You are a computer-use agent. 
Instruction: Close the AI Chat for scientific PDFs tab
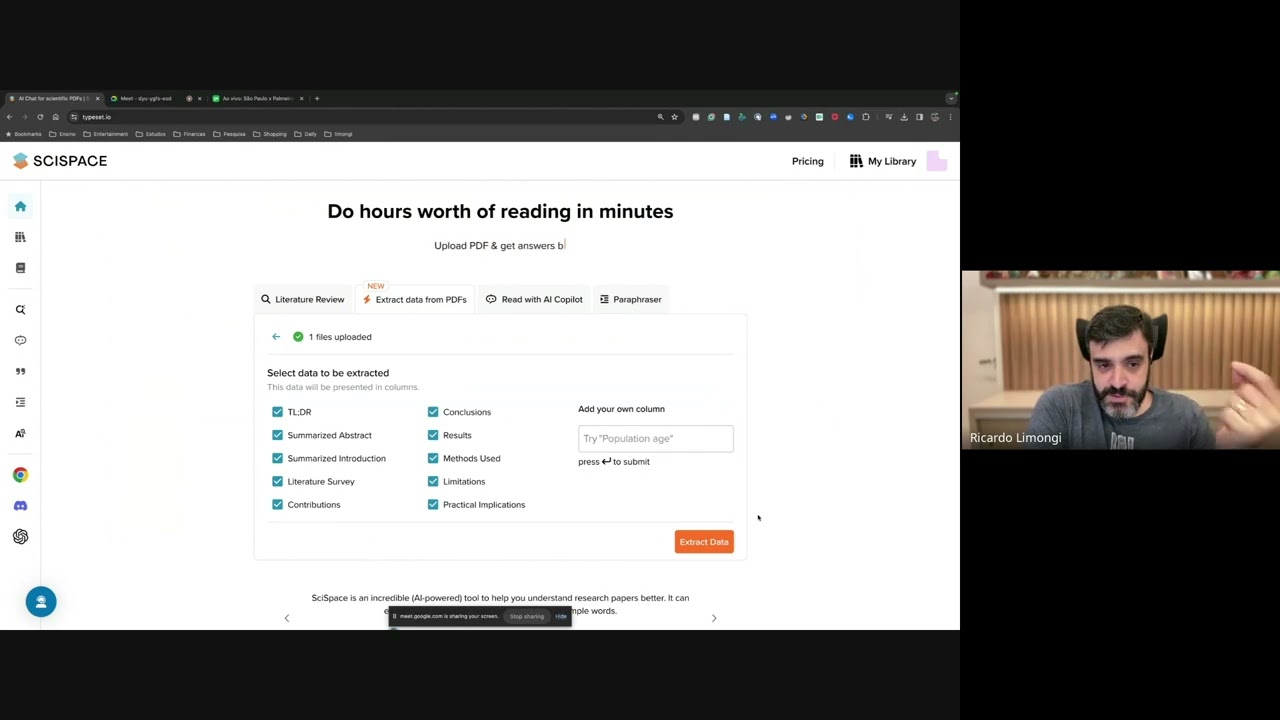click(97, 98)
